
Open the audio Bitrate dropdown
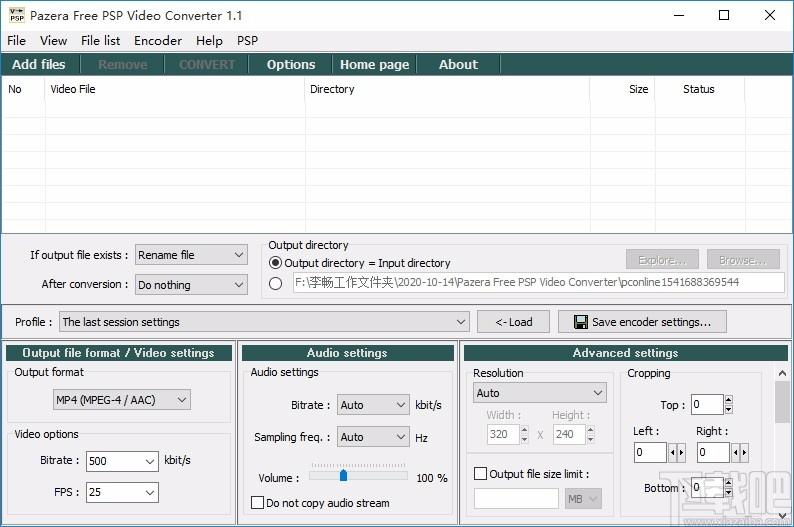[x=373, y=405]
